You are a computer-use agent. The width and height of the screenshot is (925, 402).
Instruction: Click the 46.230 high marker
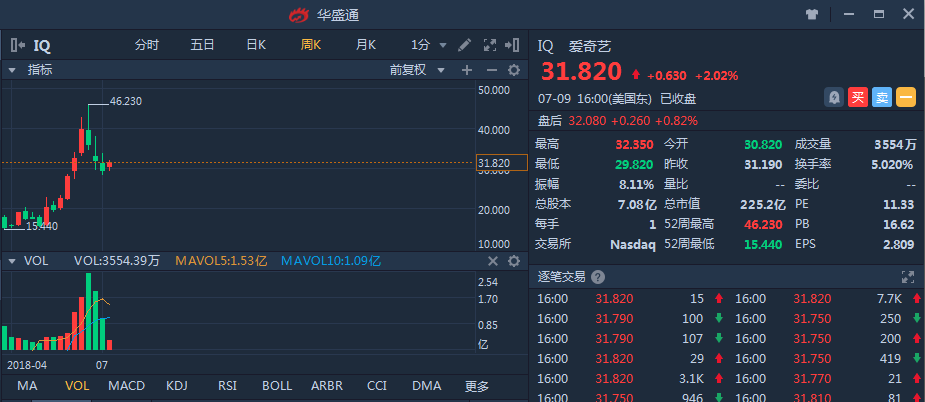pos(126,102)
